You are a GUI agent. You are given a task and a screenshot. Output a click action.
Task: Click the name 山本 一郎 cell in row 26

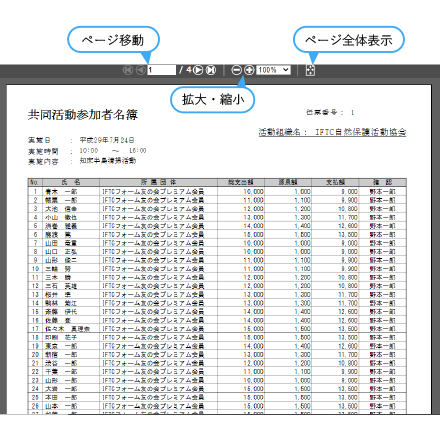[71, 406]
